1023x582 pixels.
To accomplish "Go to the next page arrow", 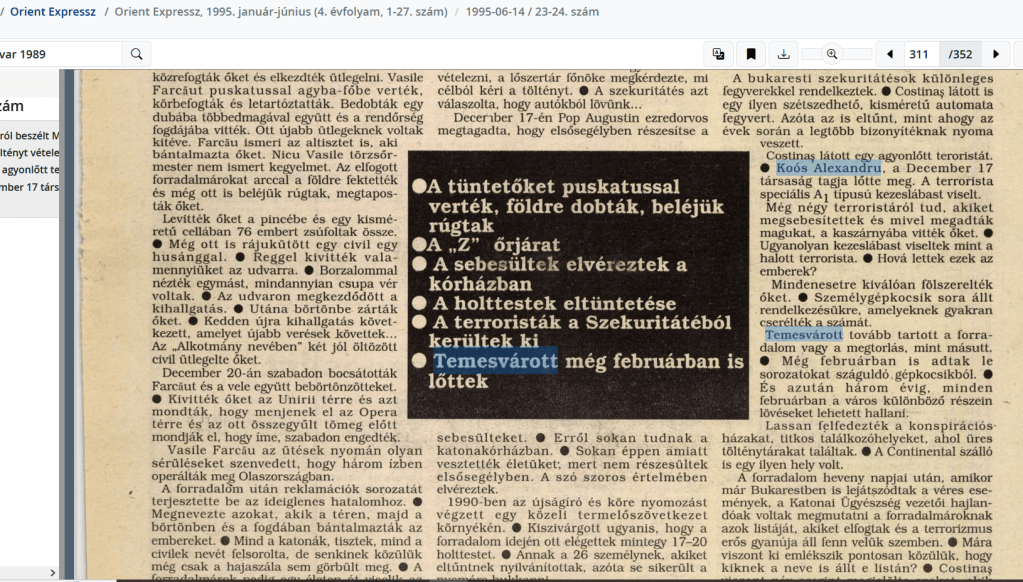I will (995, 54).
